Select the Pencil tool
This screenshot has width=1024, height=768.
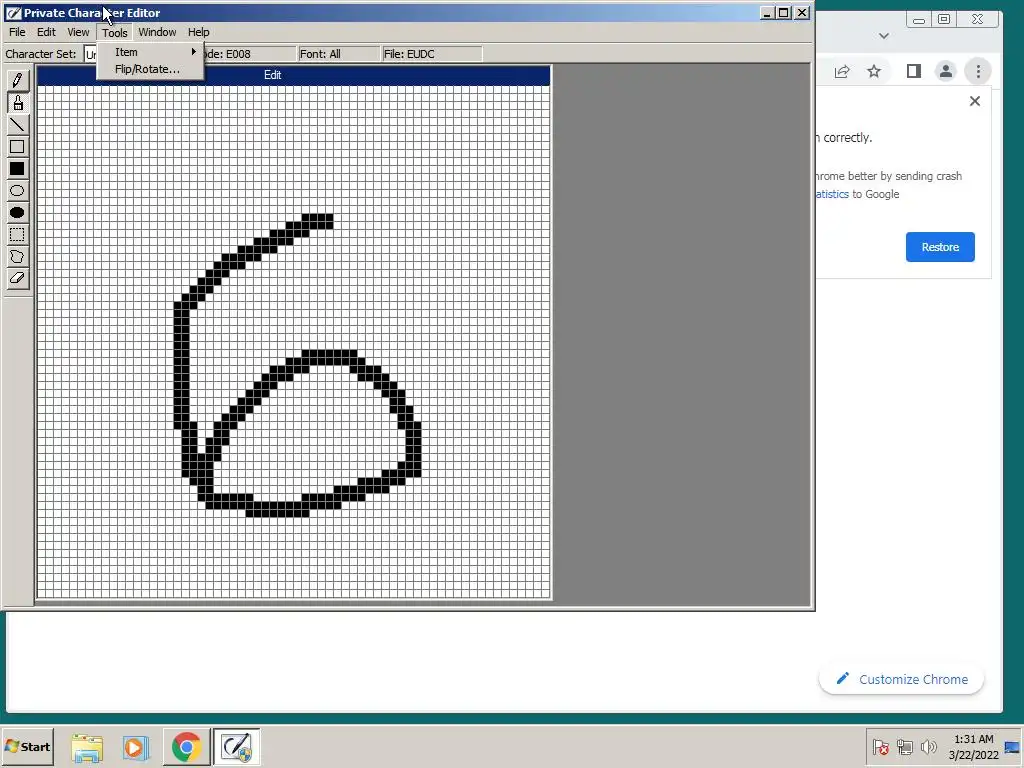(x=18, y=80)
